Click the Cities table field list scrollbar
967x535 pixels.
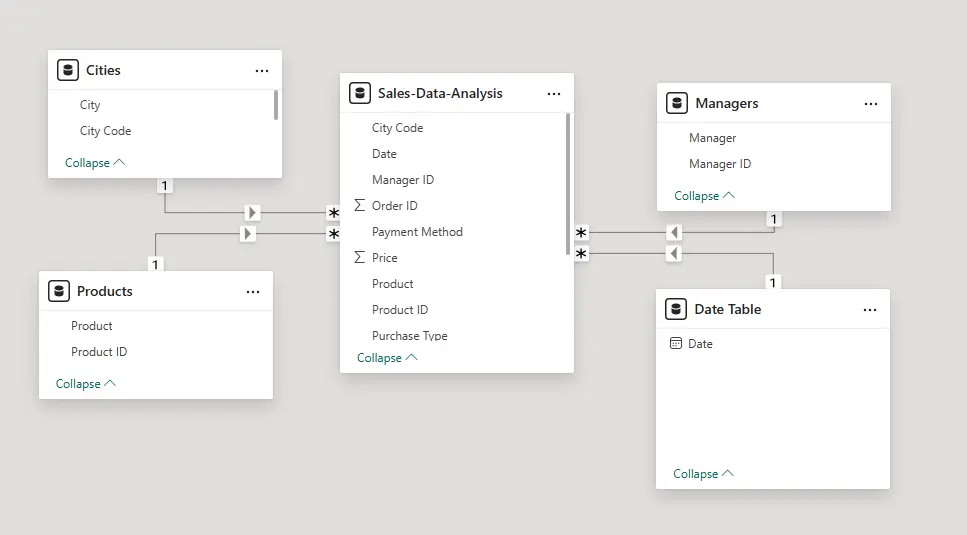point(276,105)
